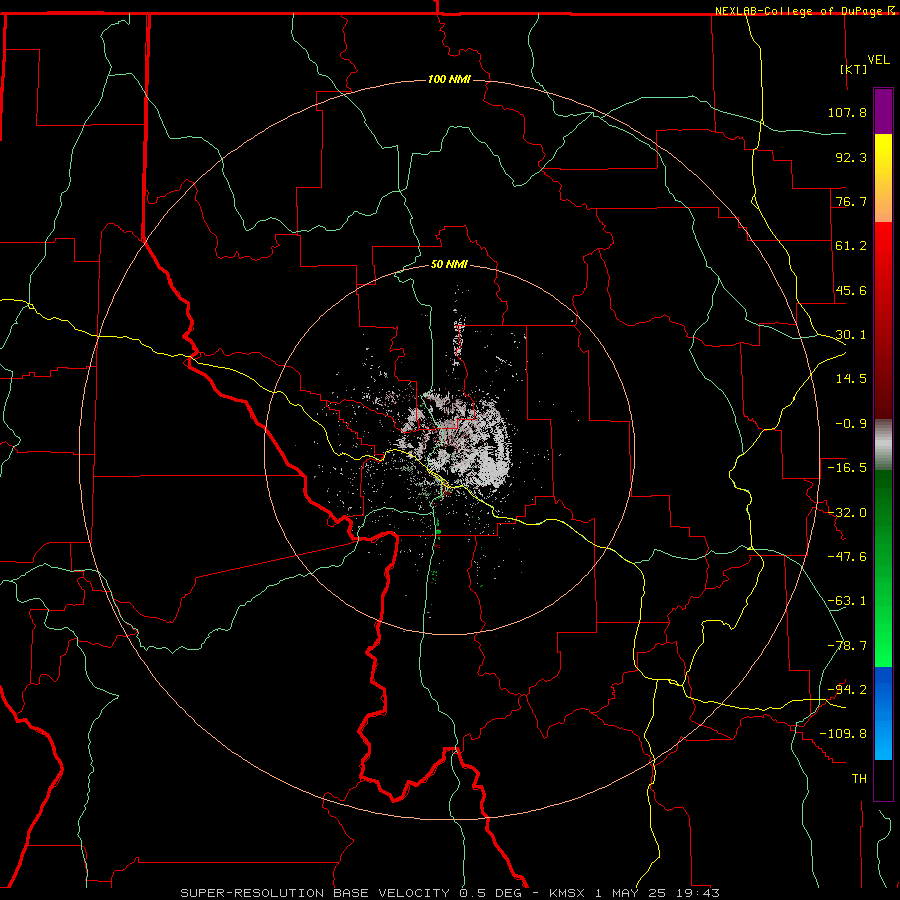The height and width of the screenshot is (900, 900).
Task: Click the TH threshold legend label
Action: pos(859,779)
